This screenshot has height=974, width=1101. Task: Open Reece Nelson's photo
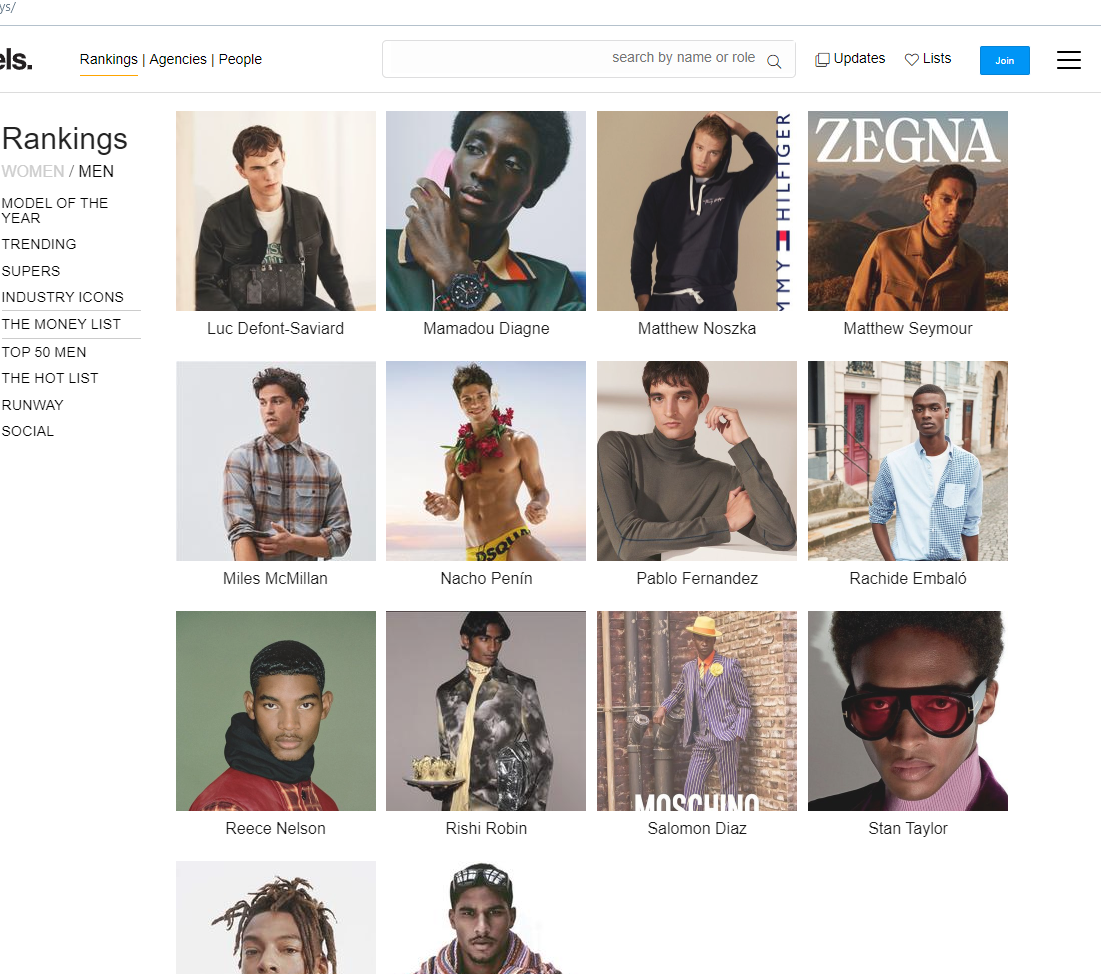coord(275,711)
